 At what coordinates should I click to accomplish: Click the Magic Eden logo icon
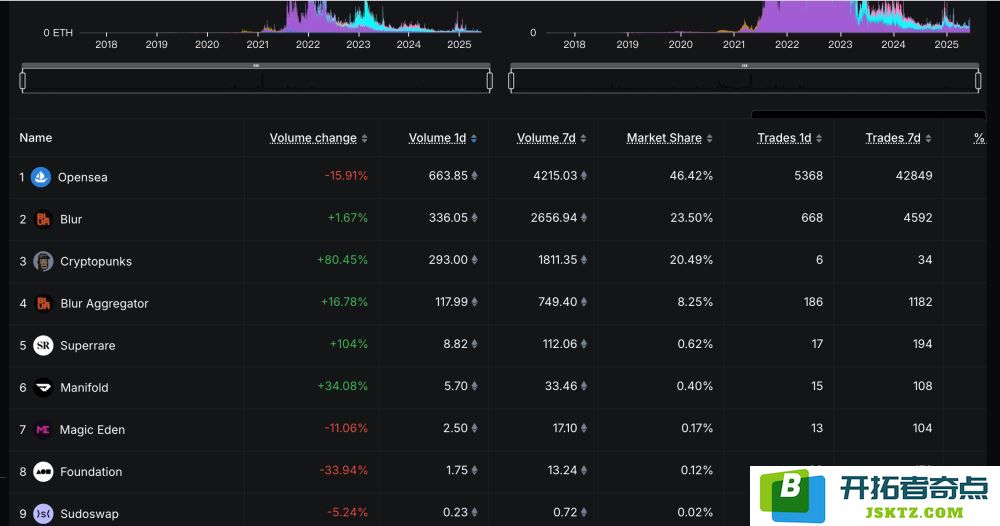point(43,430)
